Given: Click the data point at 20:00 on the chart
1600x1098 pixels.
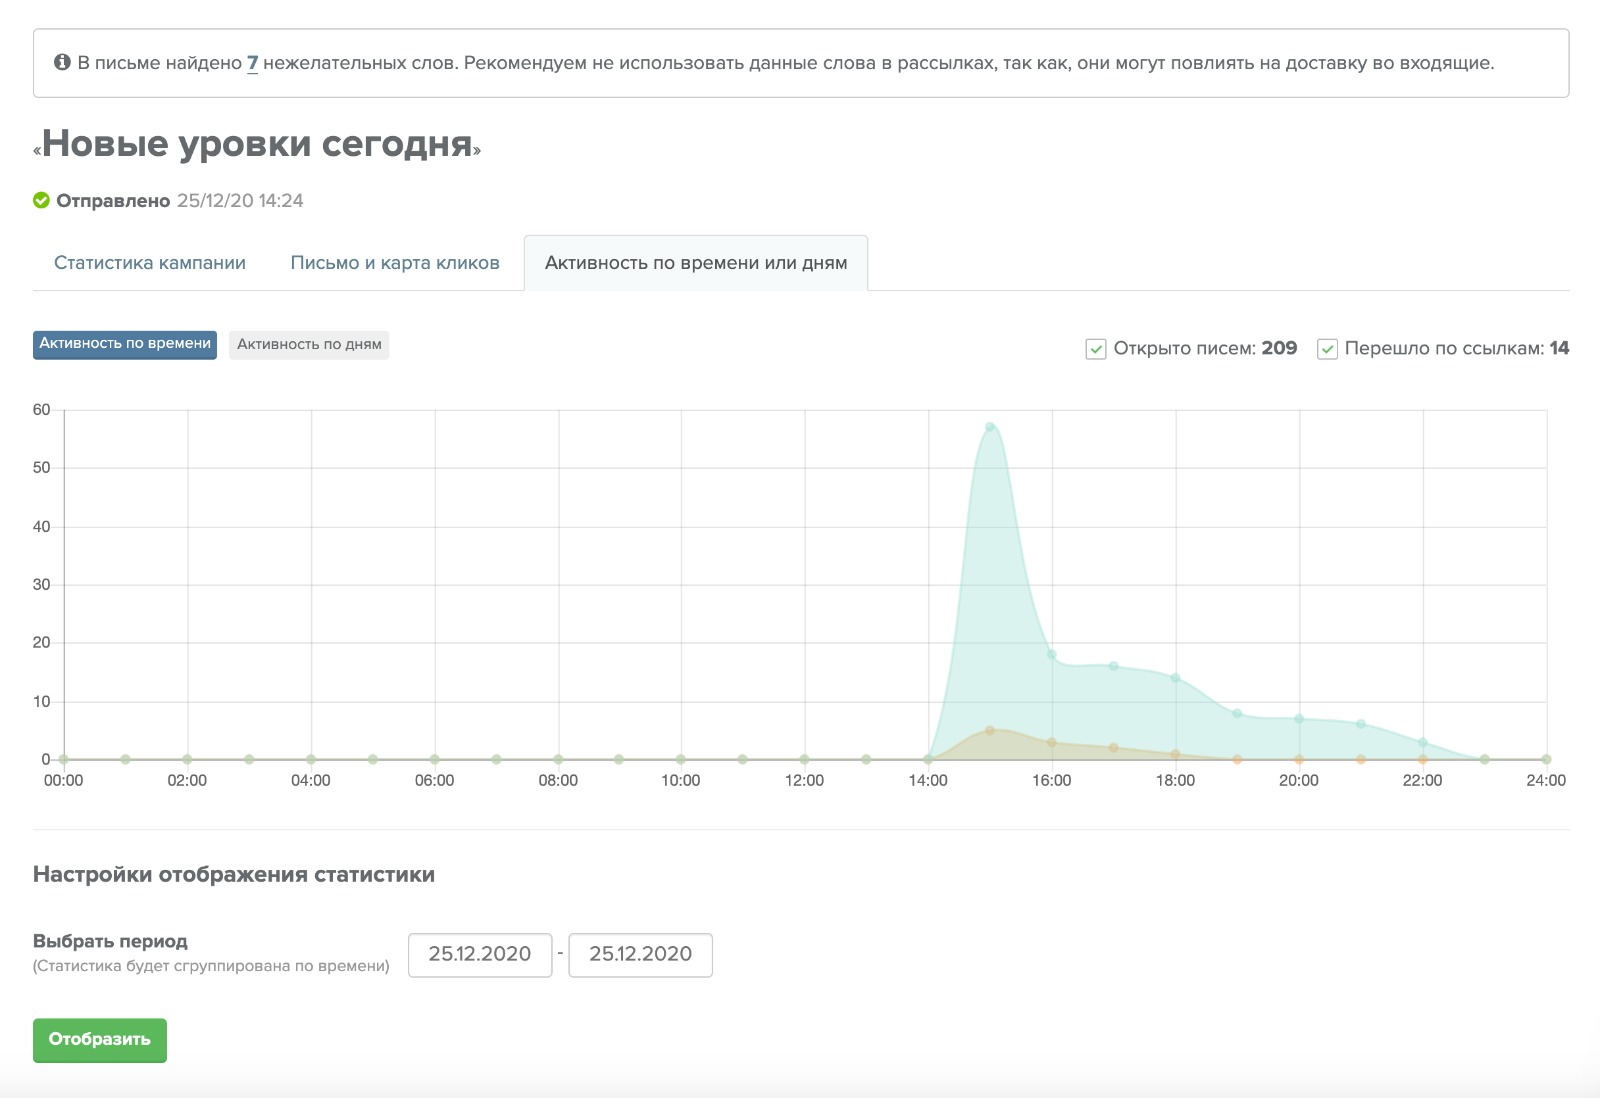Looking at the screenshot, I should (x=1298, y=717).
